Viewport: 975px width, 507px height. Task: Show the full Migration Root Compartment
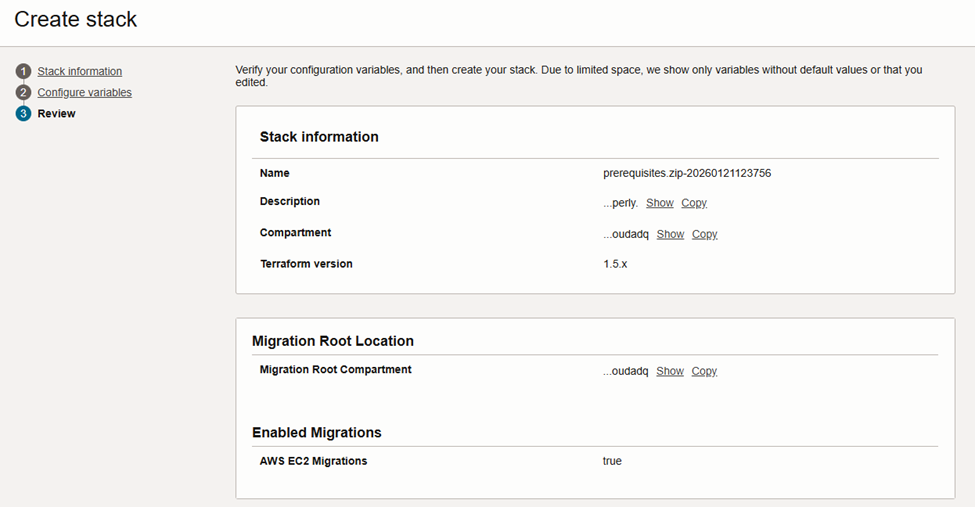pos(670,371)
